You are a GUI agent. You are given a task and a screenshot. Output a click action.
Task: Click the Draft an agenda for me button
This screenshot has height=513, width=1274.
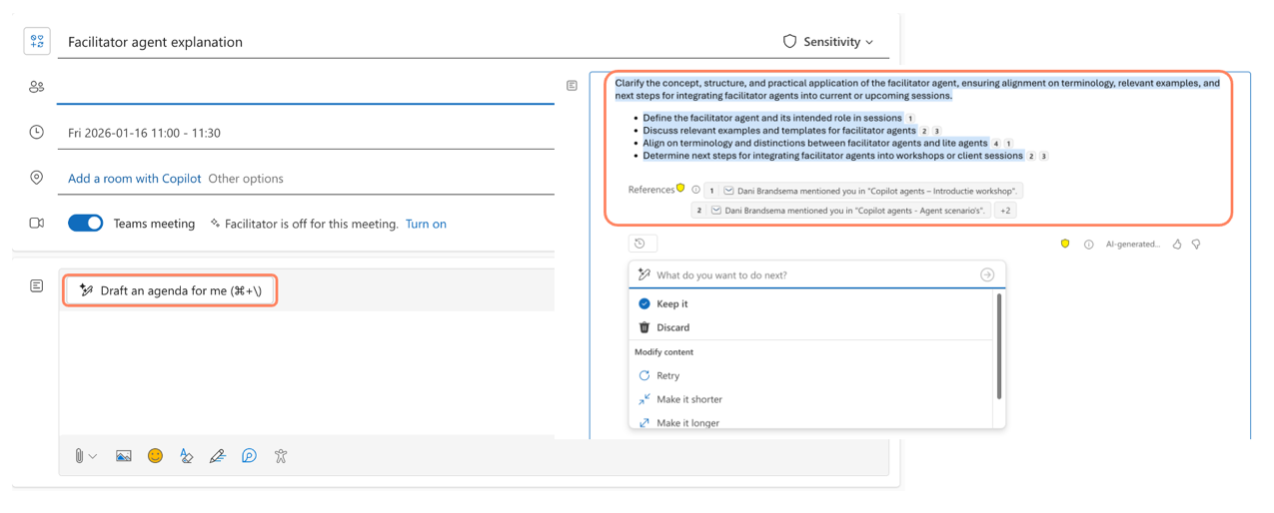click(x=170, y=290)
